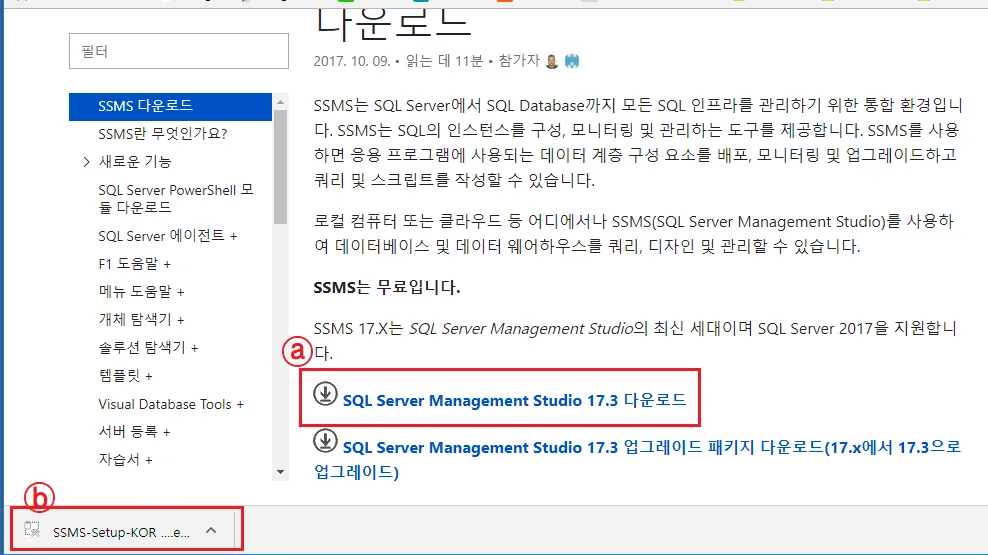Viewport: 988px width, 555px height.
Task: Click first contributor avatar
Action: 552,61
